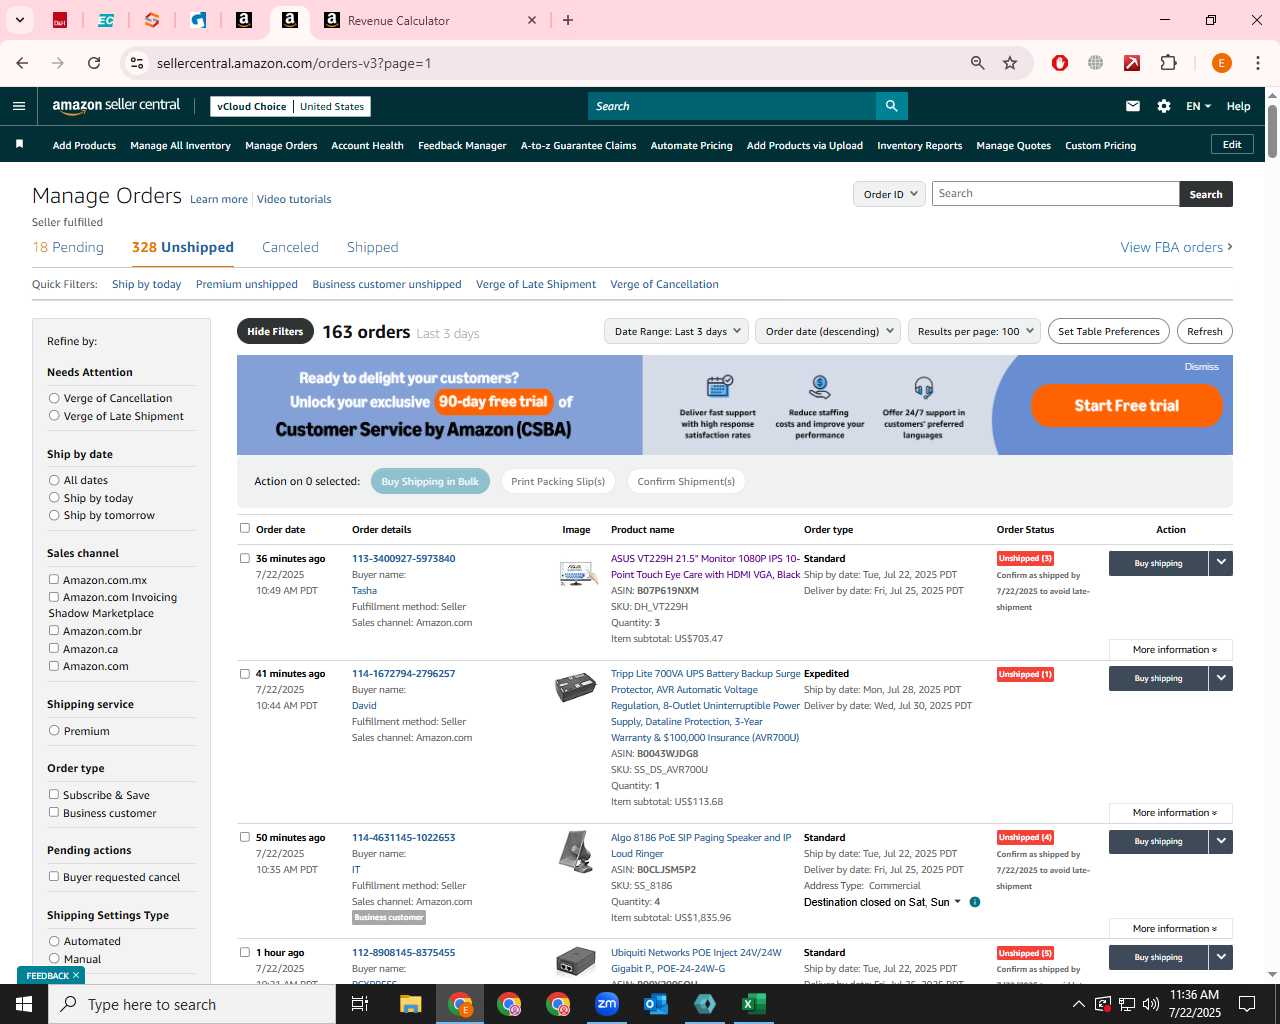The height and width of the screenshot is (1024, 1280).
Task: Open the EN language dropdown
Action: pyautogui.click(x=1198, y=106)
